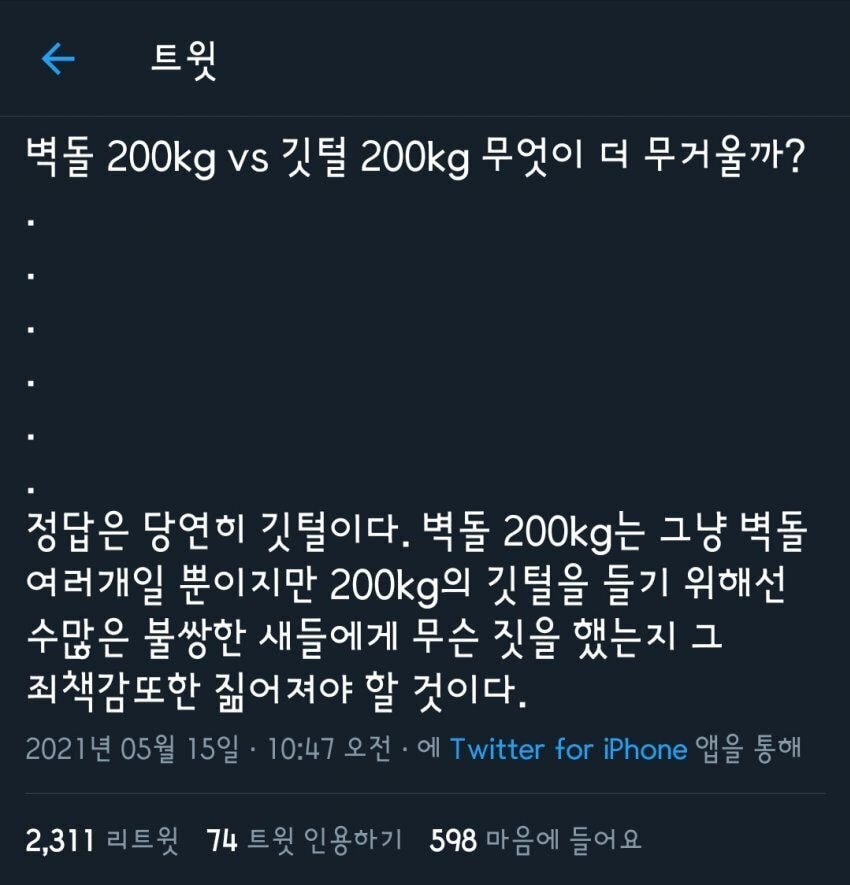Image resolution: width=850 pixels, height=885 pixels.
Task: Select the 벽돌 200kg vs 깃털 question line
Action: coord(415,157)
